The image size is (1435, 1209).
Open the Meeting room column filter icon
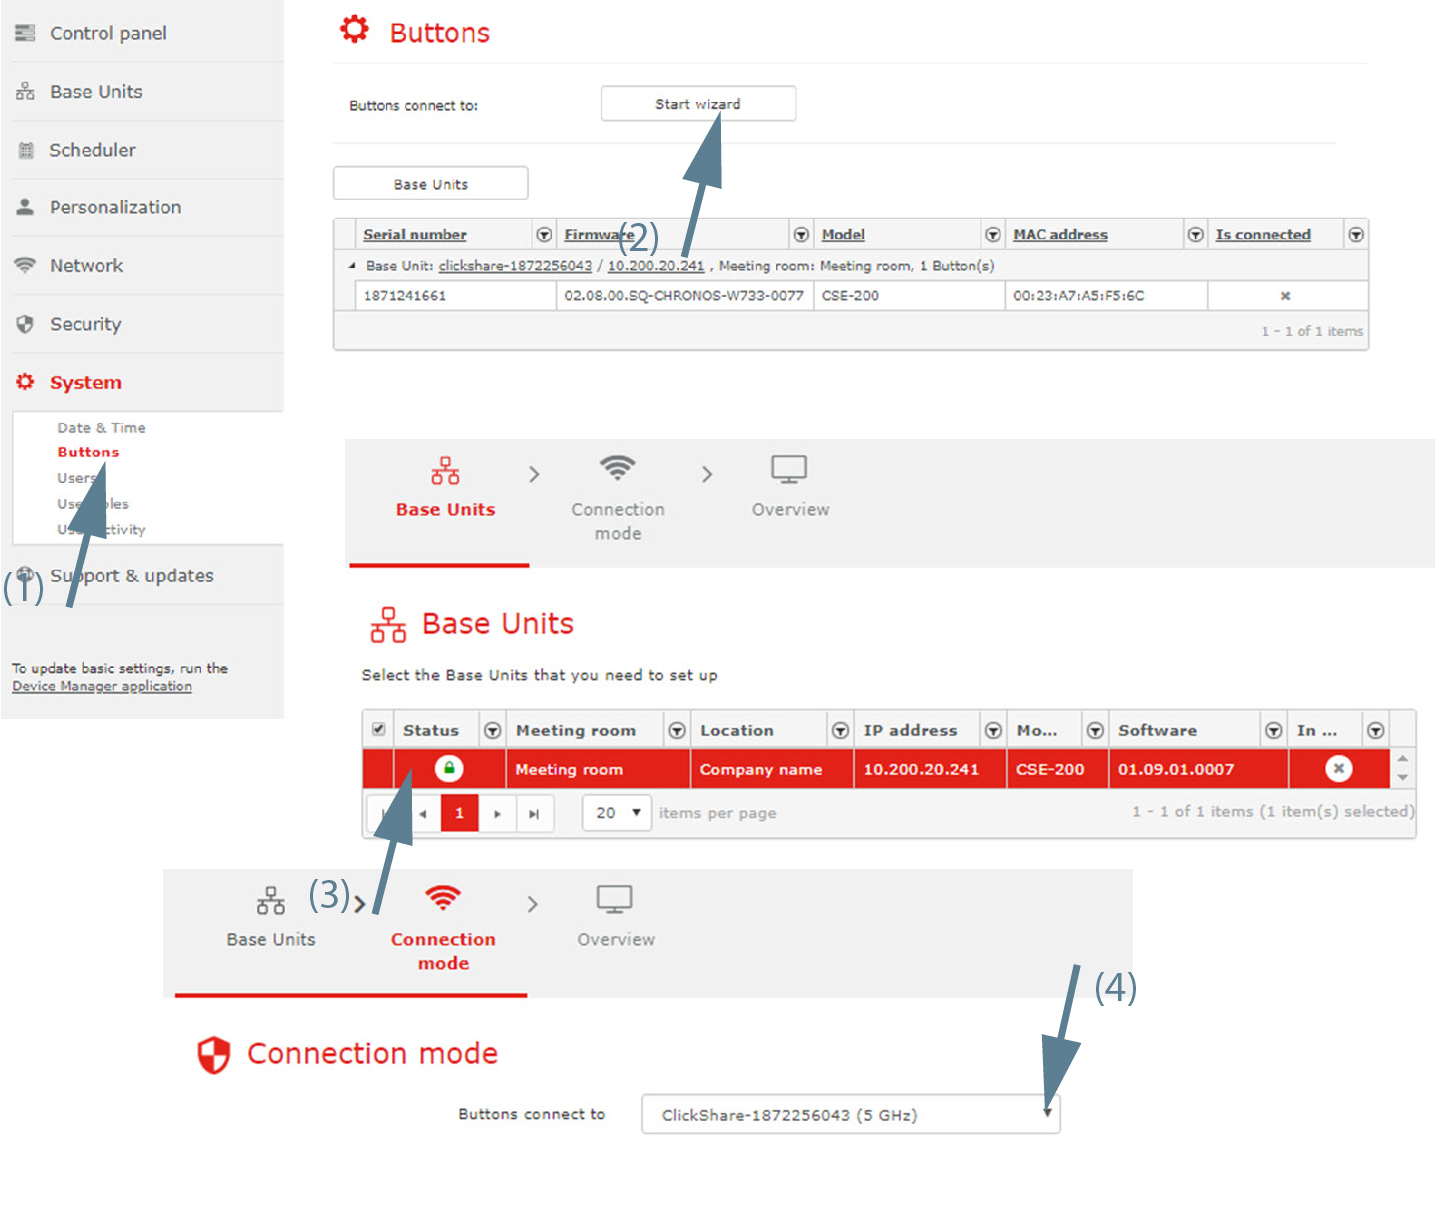[677, 731]
